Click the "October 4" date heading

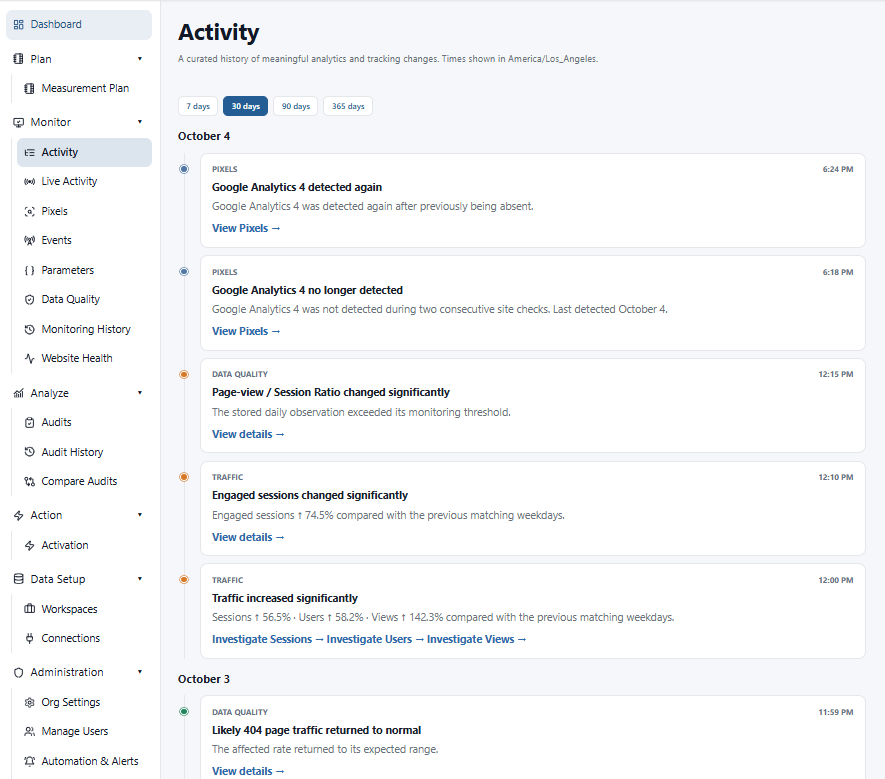204,136
